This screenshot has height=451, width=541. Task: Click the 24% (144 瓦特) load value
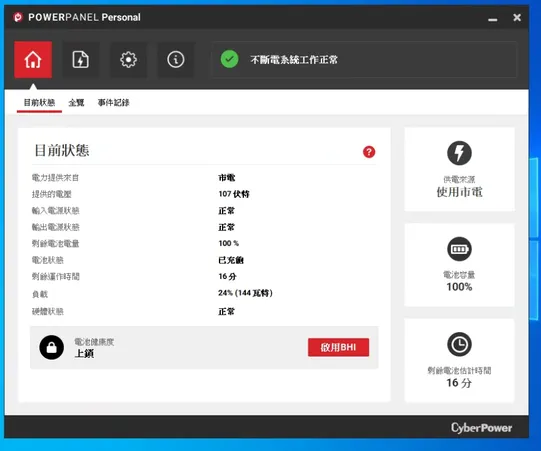pos(245,293)
